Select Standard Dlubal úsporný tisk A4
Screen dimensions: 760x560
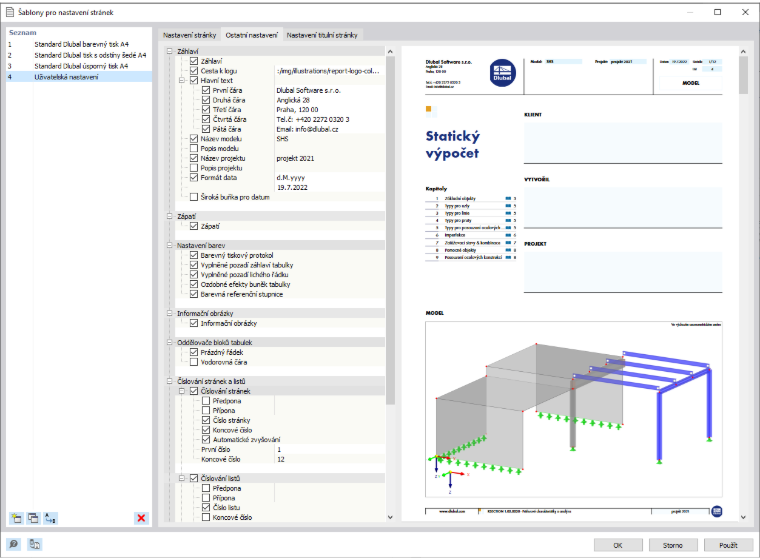click(x=79, y=66)
